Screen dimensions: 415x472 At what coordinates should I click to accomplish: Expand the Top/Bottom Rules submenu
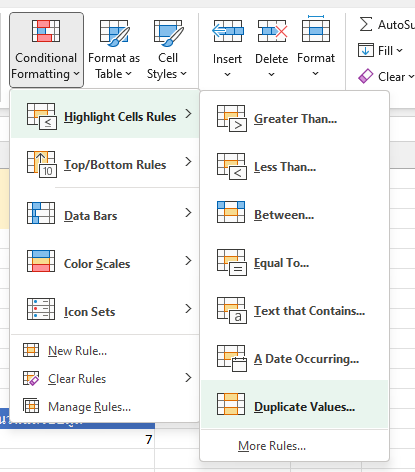point(105,164)
